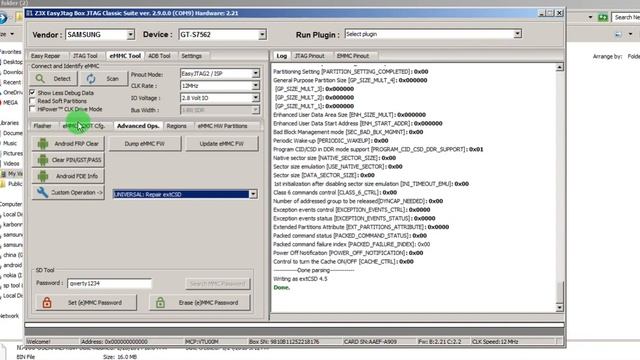Open the EMMC Pinout tab
The width and height of the screenshot is (640, 360).
pos(353,56)
